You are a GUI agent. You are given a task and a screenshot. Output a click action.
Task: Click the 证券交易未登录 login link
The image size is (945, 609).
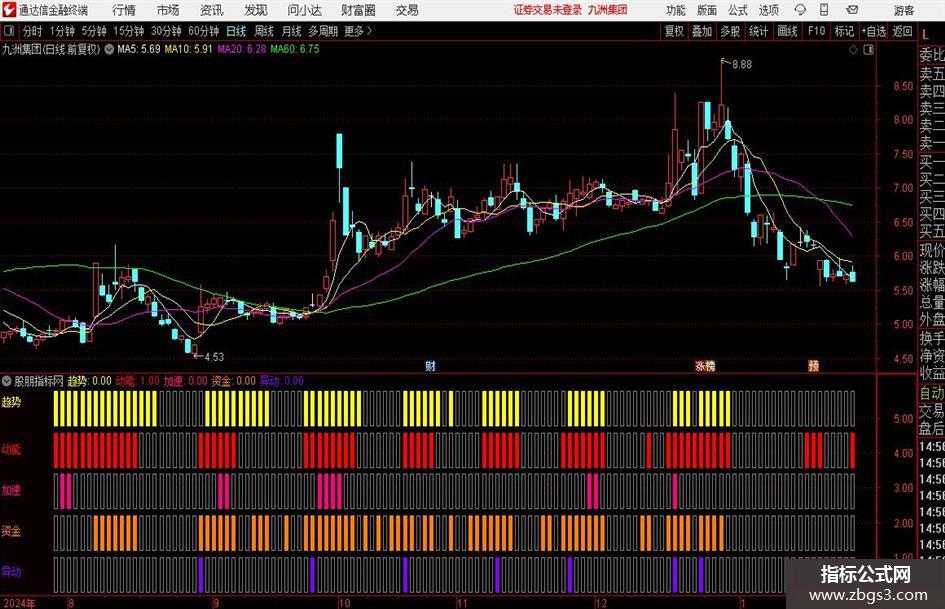[548, 10]
